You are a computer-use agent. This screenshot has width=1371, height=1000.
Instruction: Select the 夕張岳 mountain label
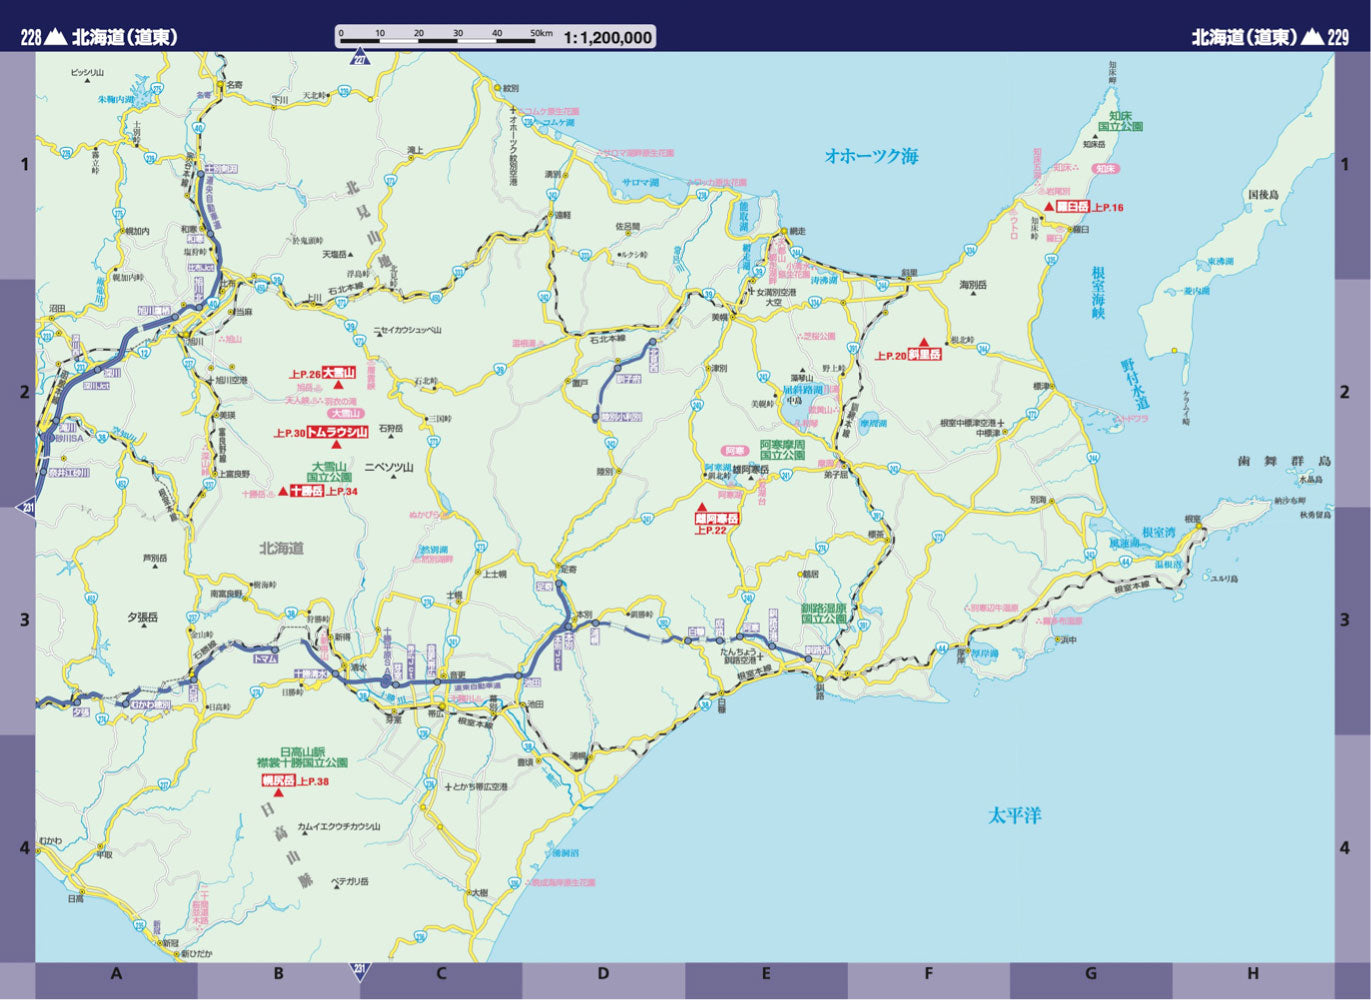pos(142,618)
